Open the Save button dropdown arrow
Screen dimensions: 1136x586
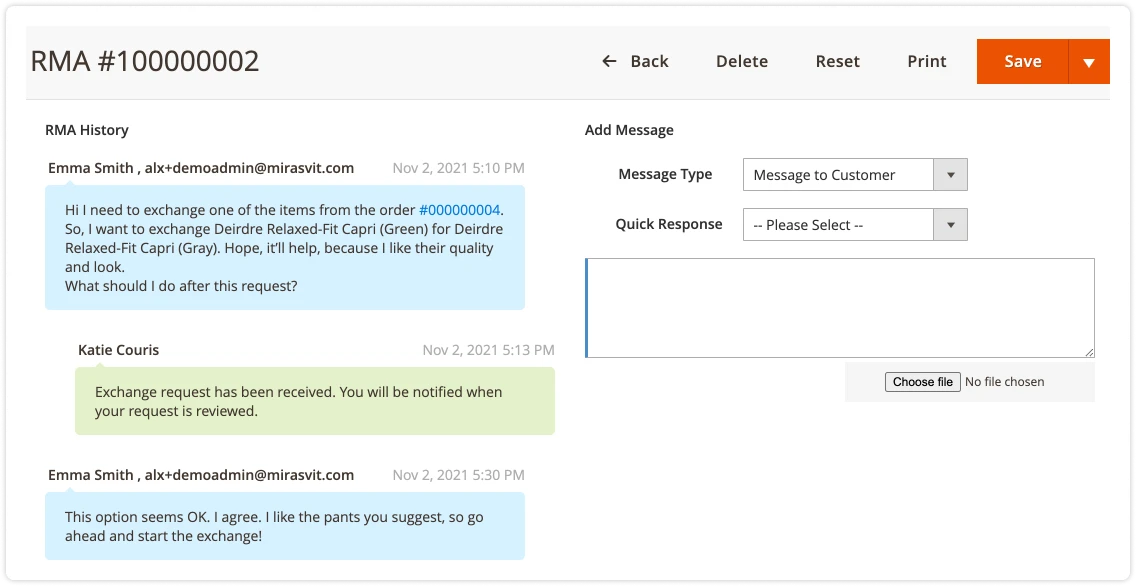(x=1089, y=61)
